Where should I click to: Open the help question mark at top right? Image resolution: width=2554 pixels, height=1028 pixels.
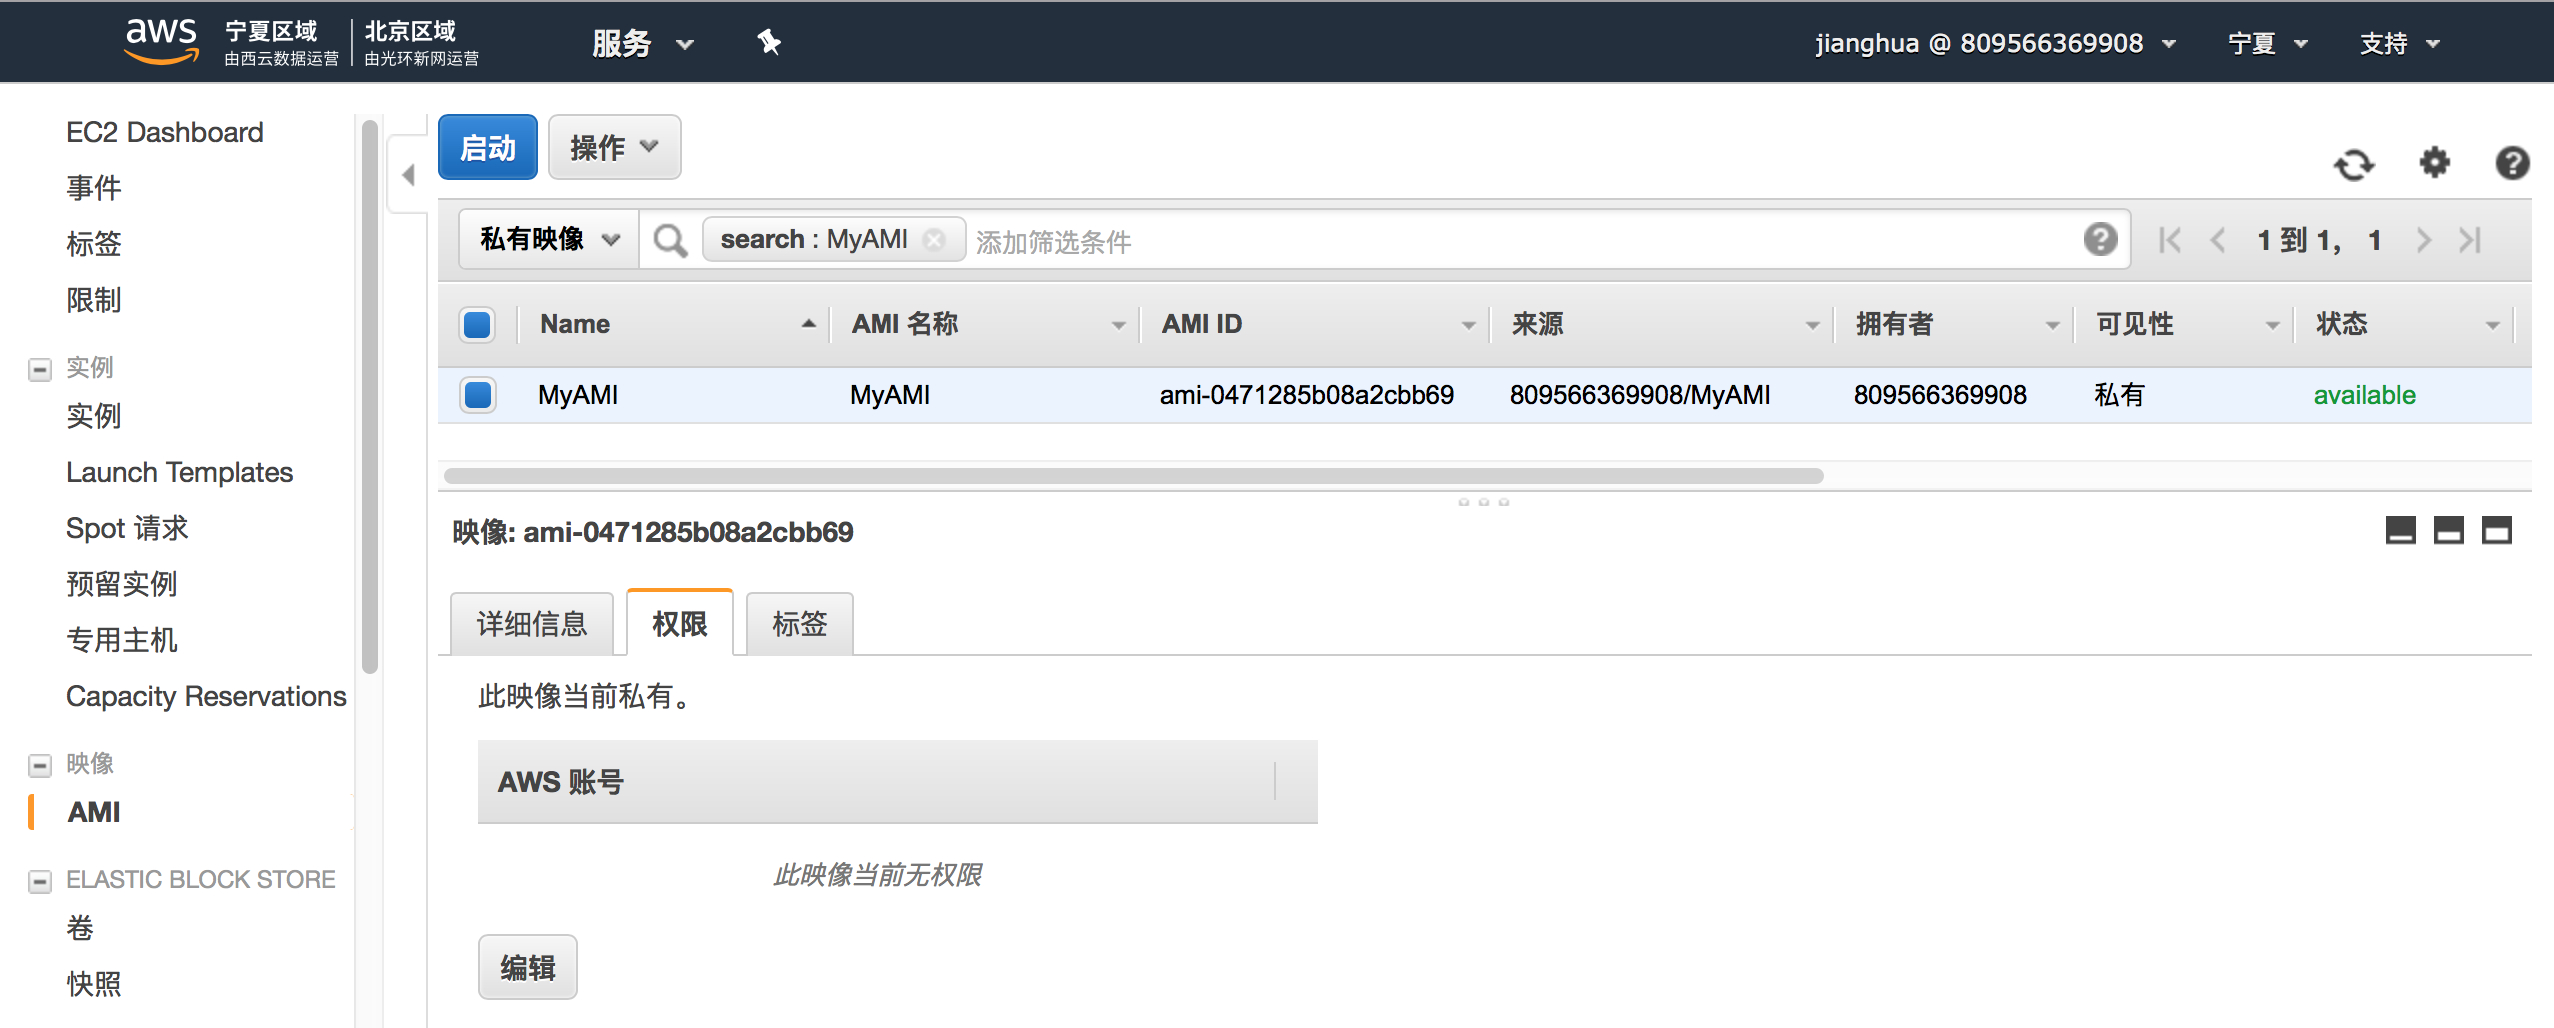pos(2512,163)
